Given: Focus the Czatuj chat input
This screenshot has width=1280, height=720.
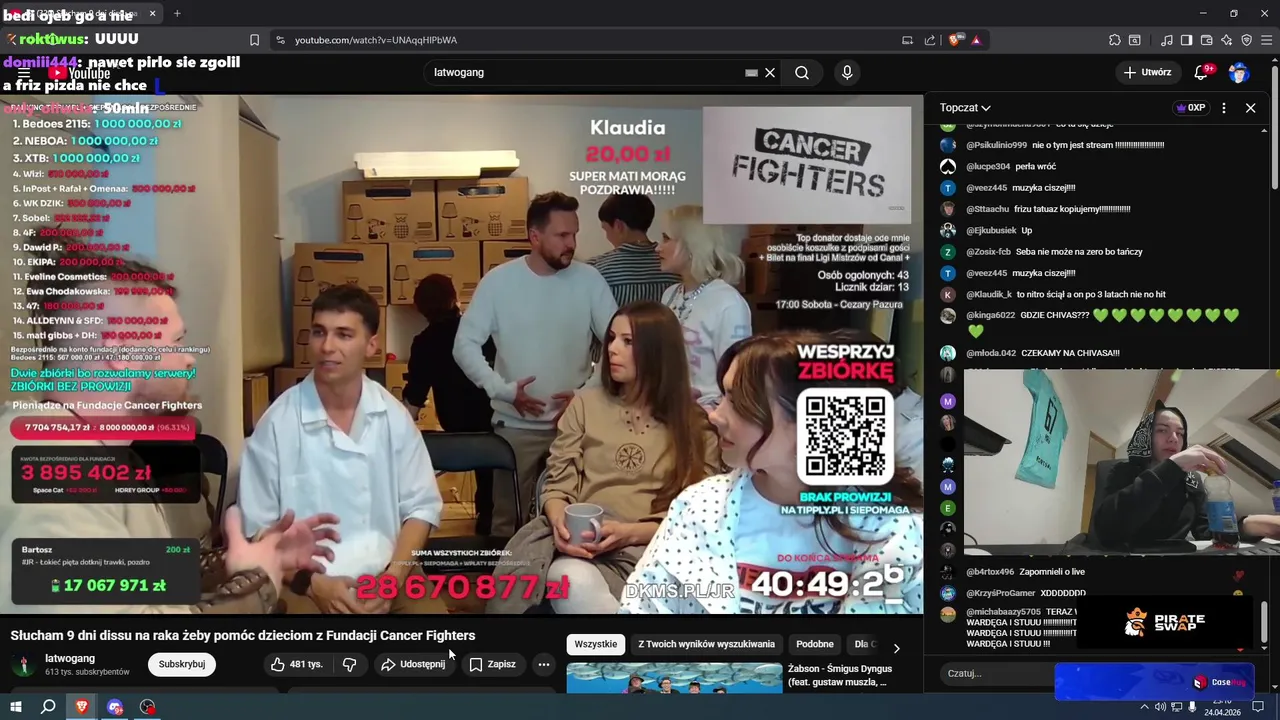Looking at the screenshot, I should (x=998, y=673).
